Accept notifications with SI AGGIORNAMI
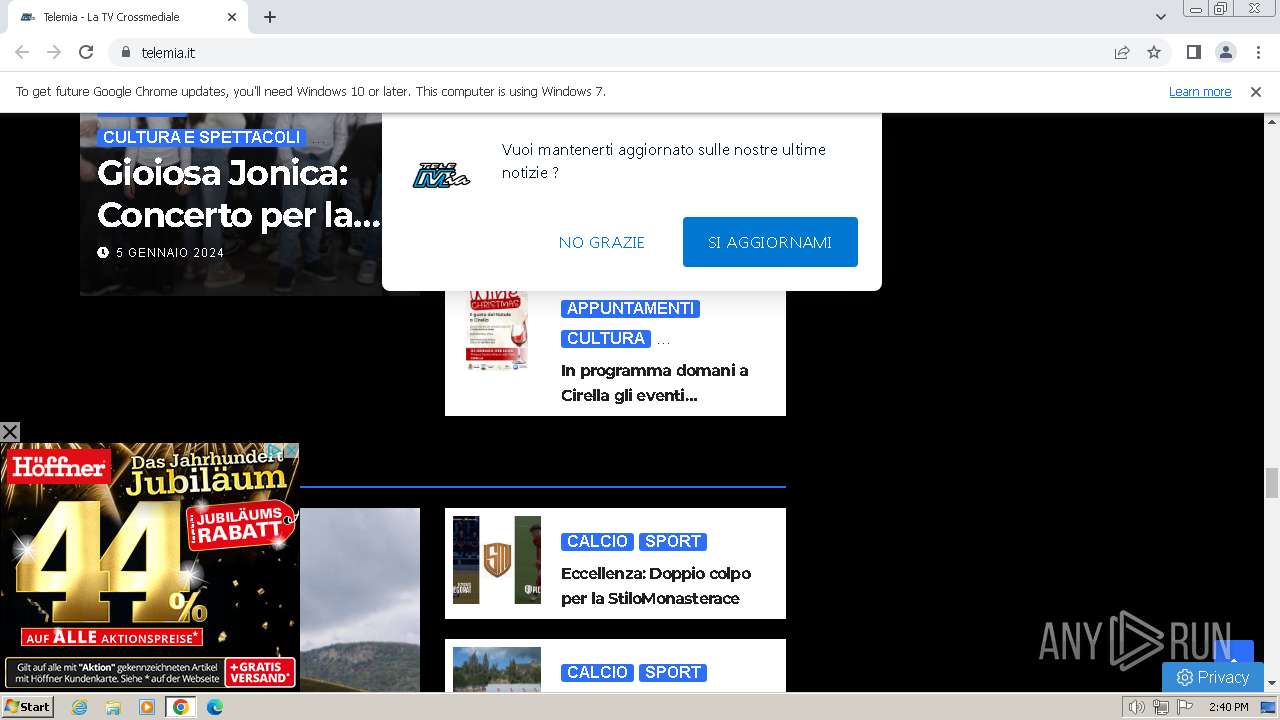1280x720 pixels. point(770,242)
